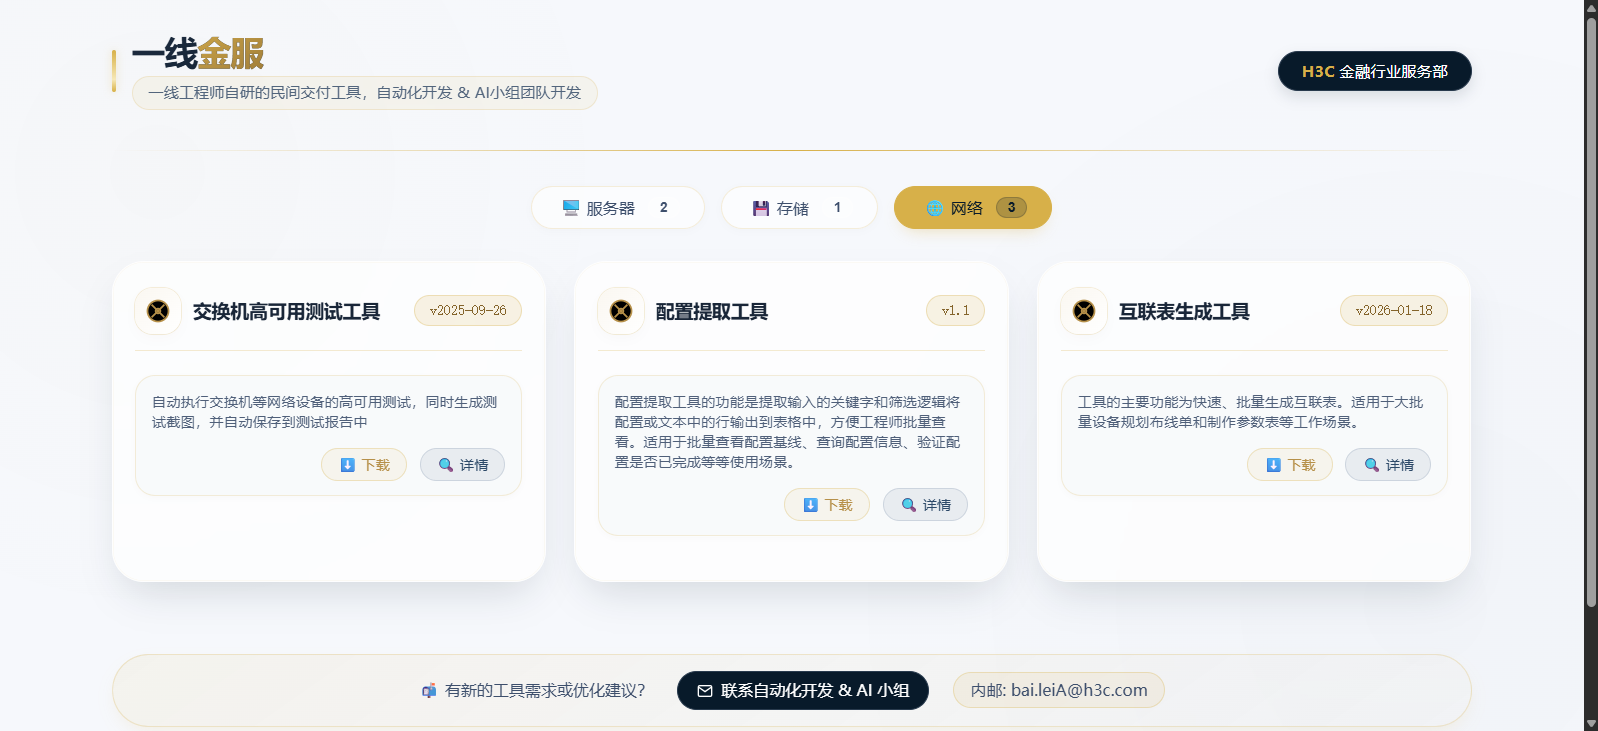Download the 互联表生成工具

pos(1290,465)
